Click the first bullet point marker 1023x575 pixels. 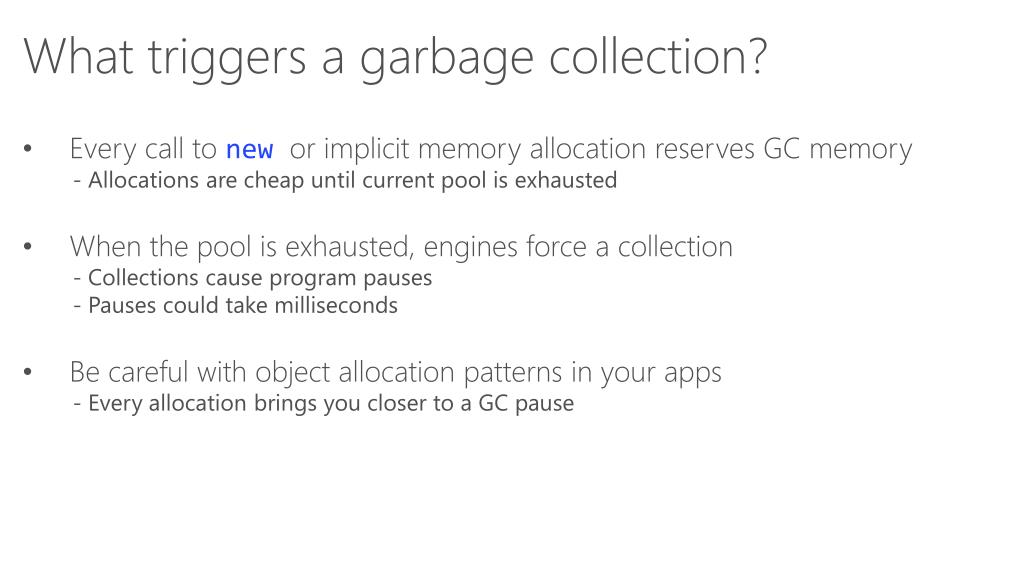(27, 149)
